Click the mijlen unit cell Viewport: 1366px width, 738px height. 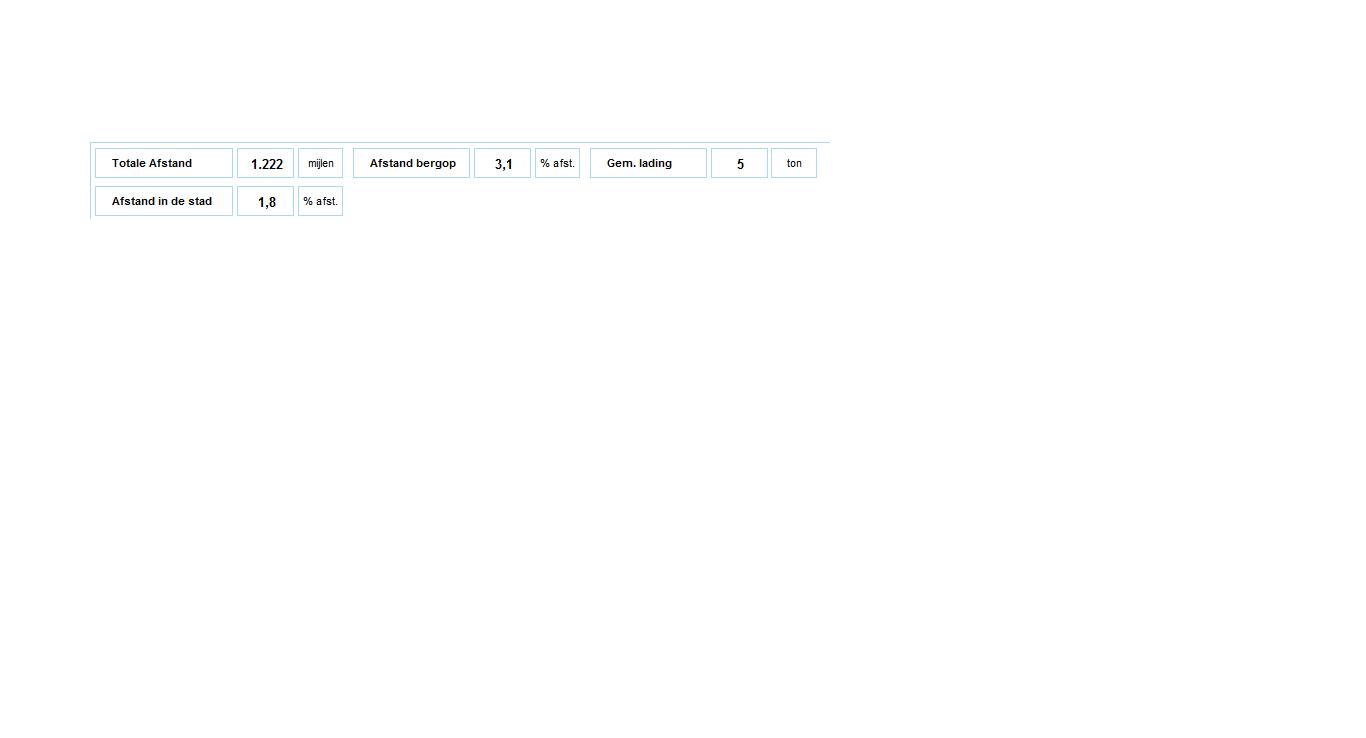320,163
